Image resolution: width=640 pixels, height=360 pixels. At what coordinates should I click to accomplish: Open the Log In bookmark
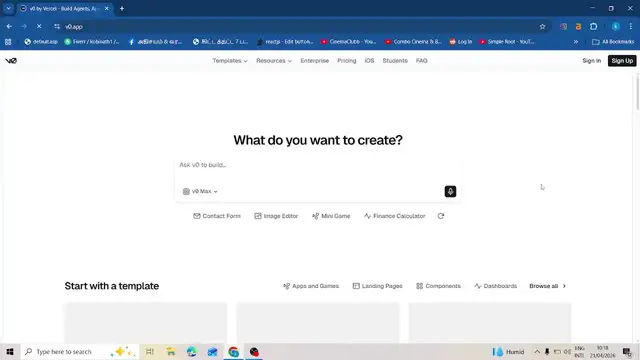[461, 42]
